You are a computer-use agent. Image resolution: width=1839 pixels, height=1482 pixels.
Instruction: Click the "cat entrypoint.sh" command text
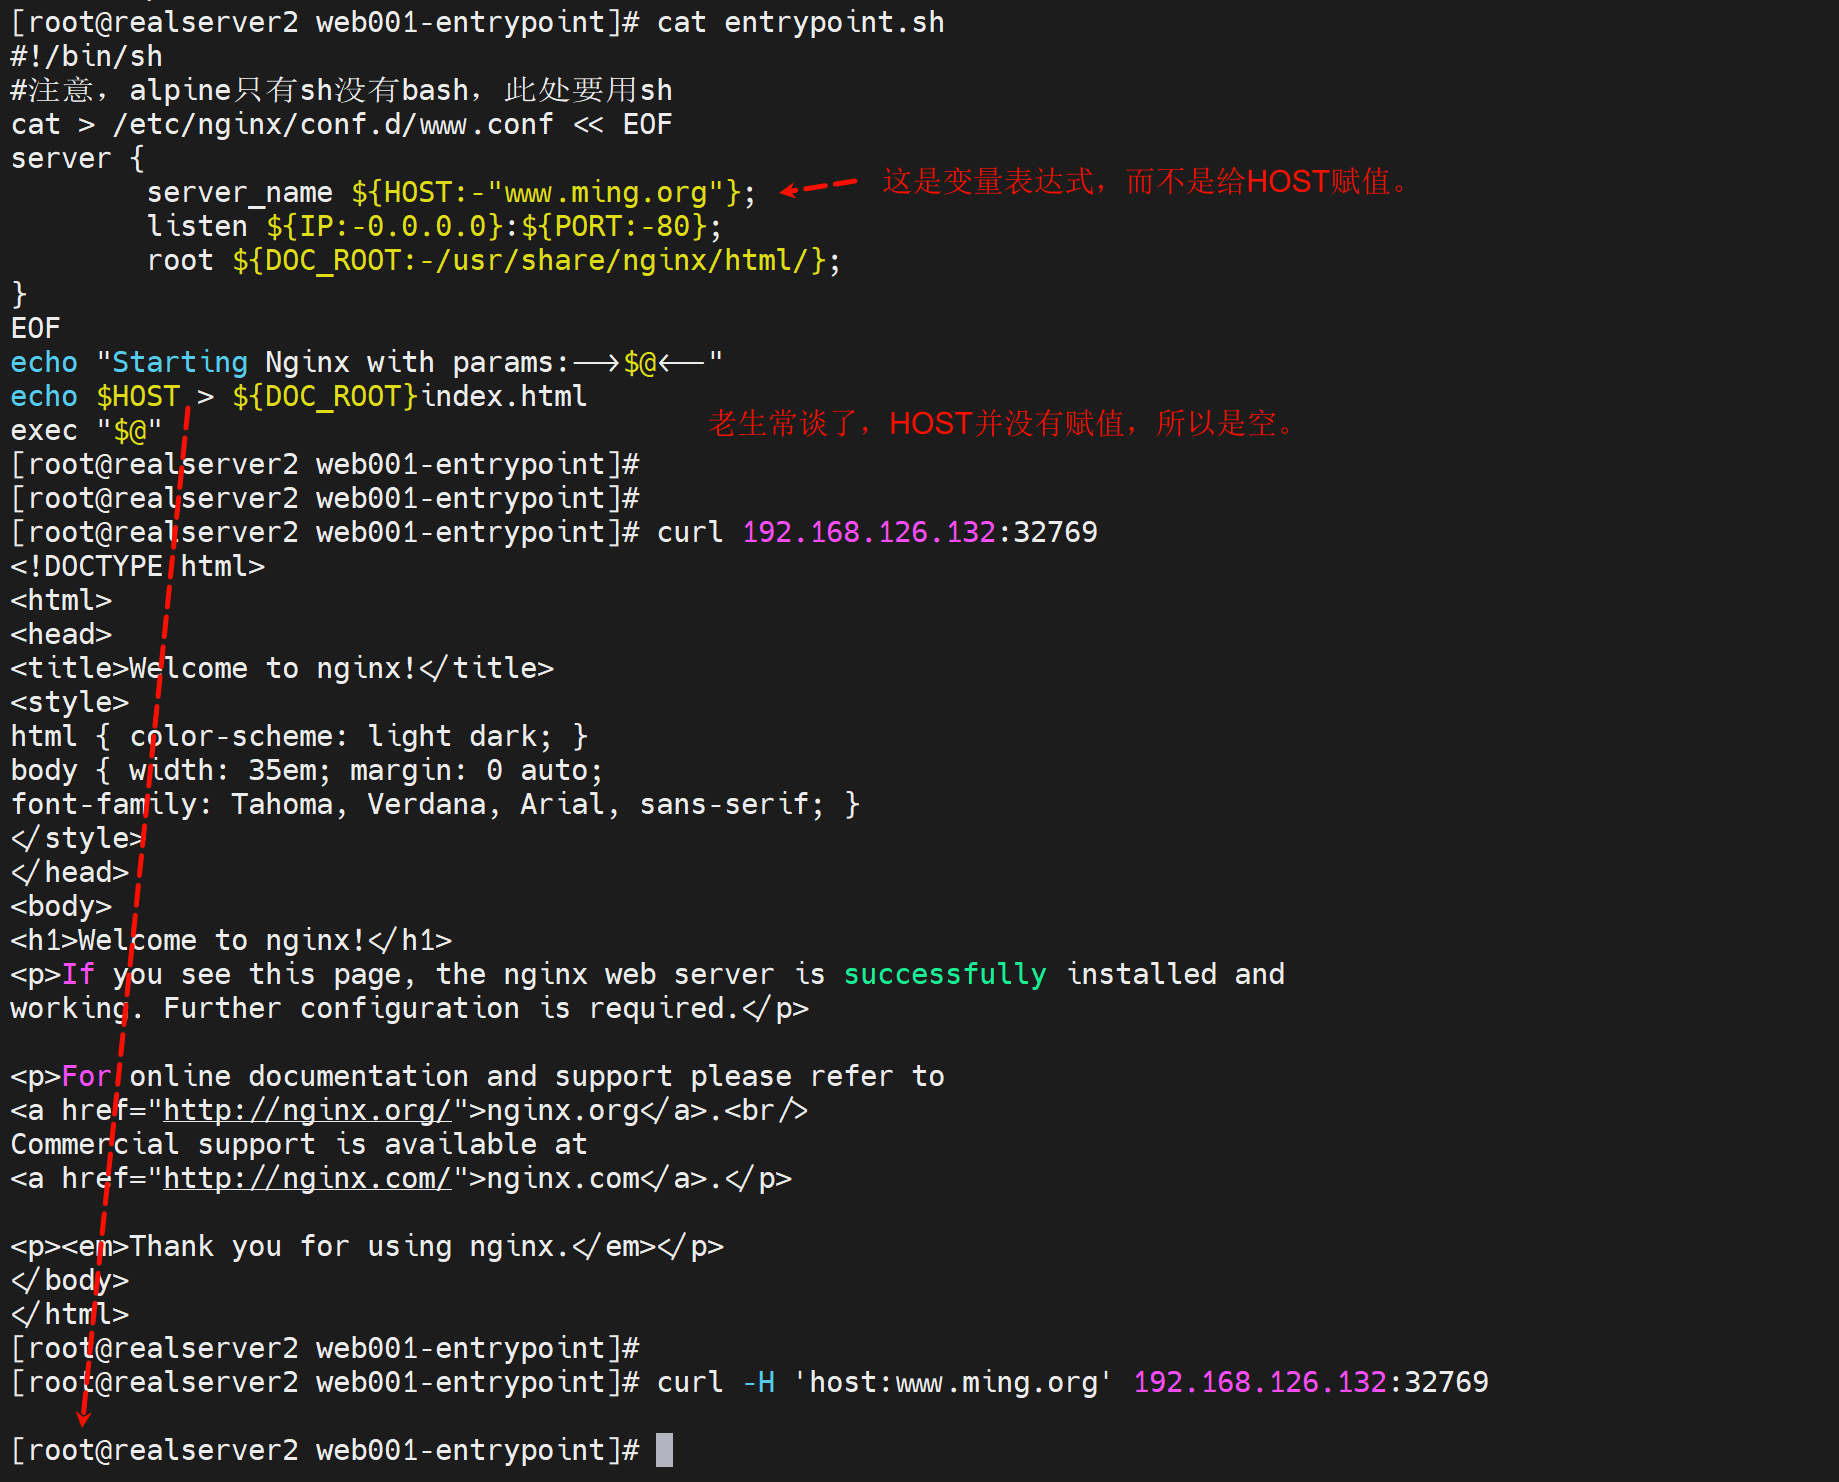pos(800,22)
